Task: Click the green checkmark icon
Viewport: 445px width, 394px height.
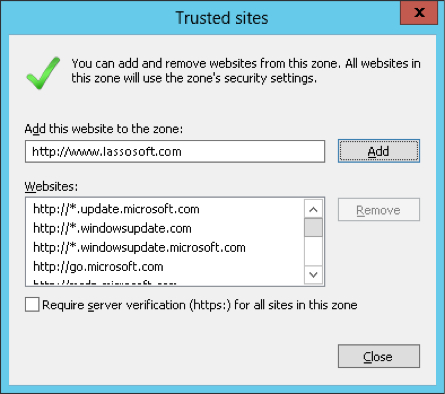Action: click(43, 73)
